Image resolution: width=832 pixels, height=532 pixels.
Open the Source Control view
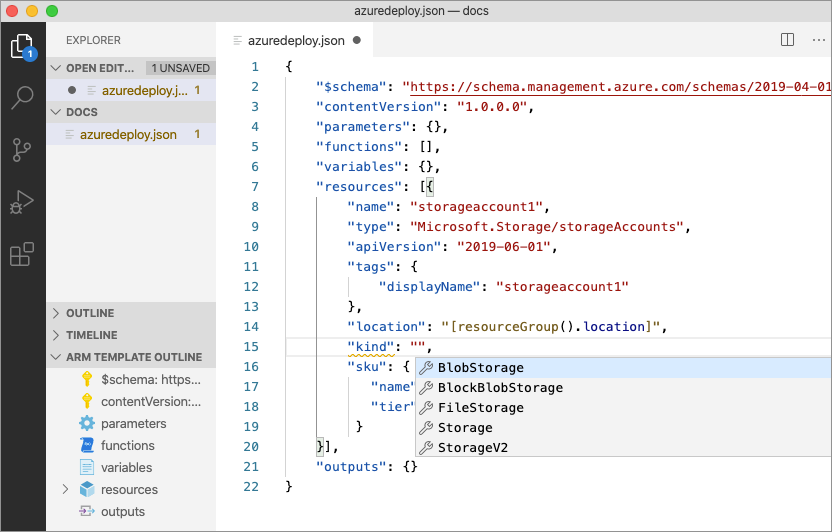(x=22, y=150)
